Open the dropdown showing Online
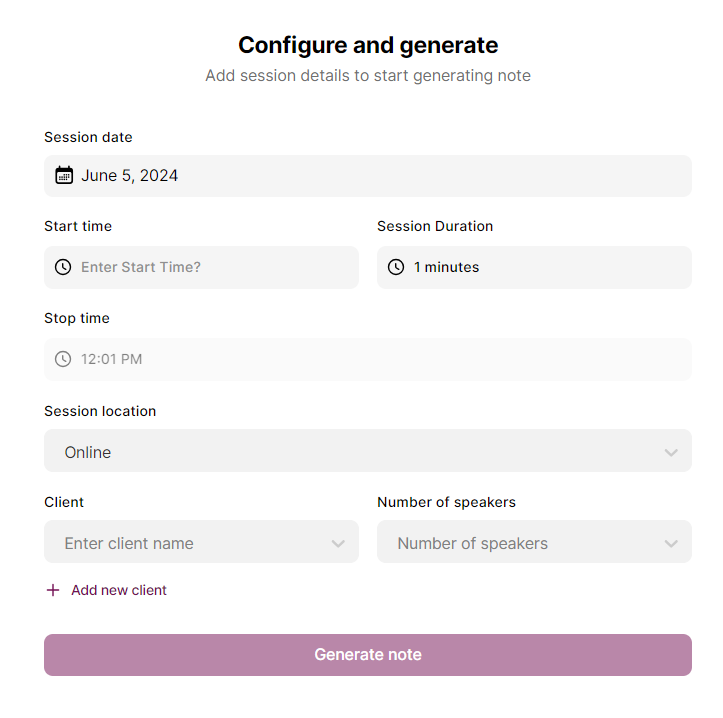The width and height of the screenshot is (723, 718). point(368,451)
